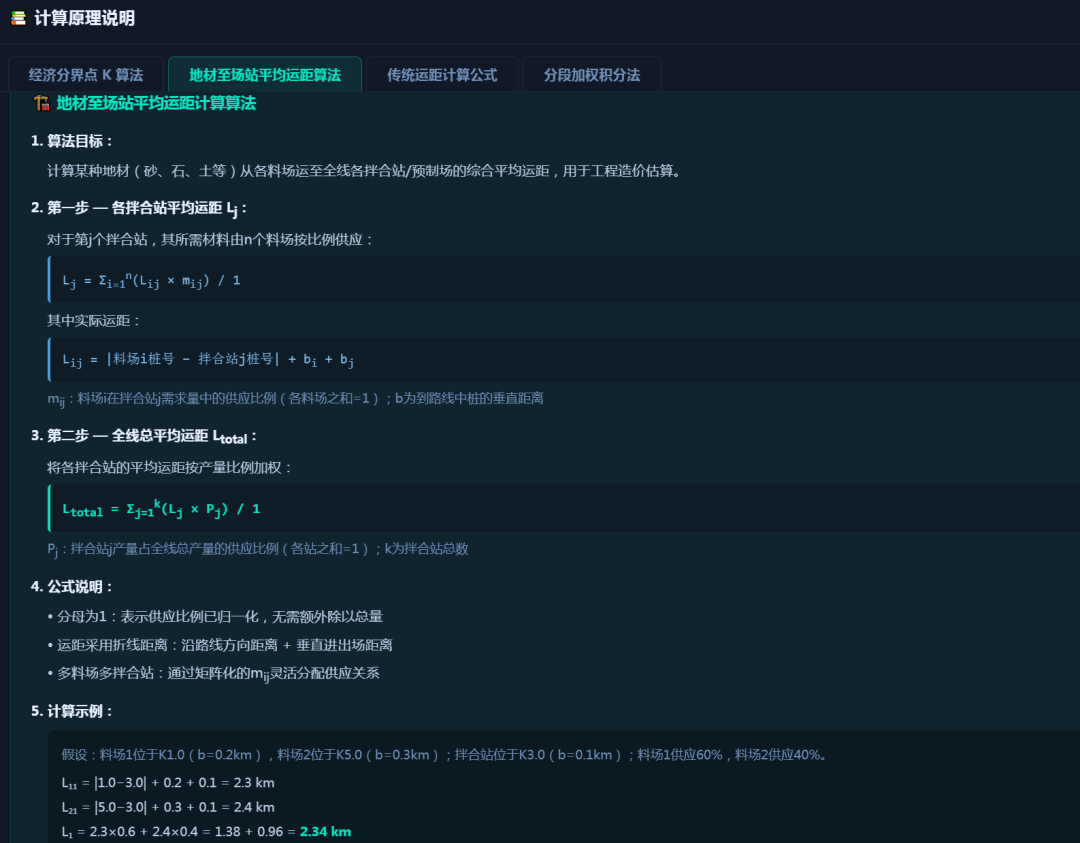Click the note explaining Pj 产量比例
Image resolution: width=1080 pixels, height=843 pixels.
[258, 549]
